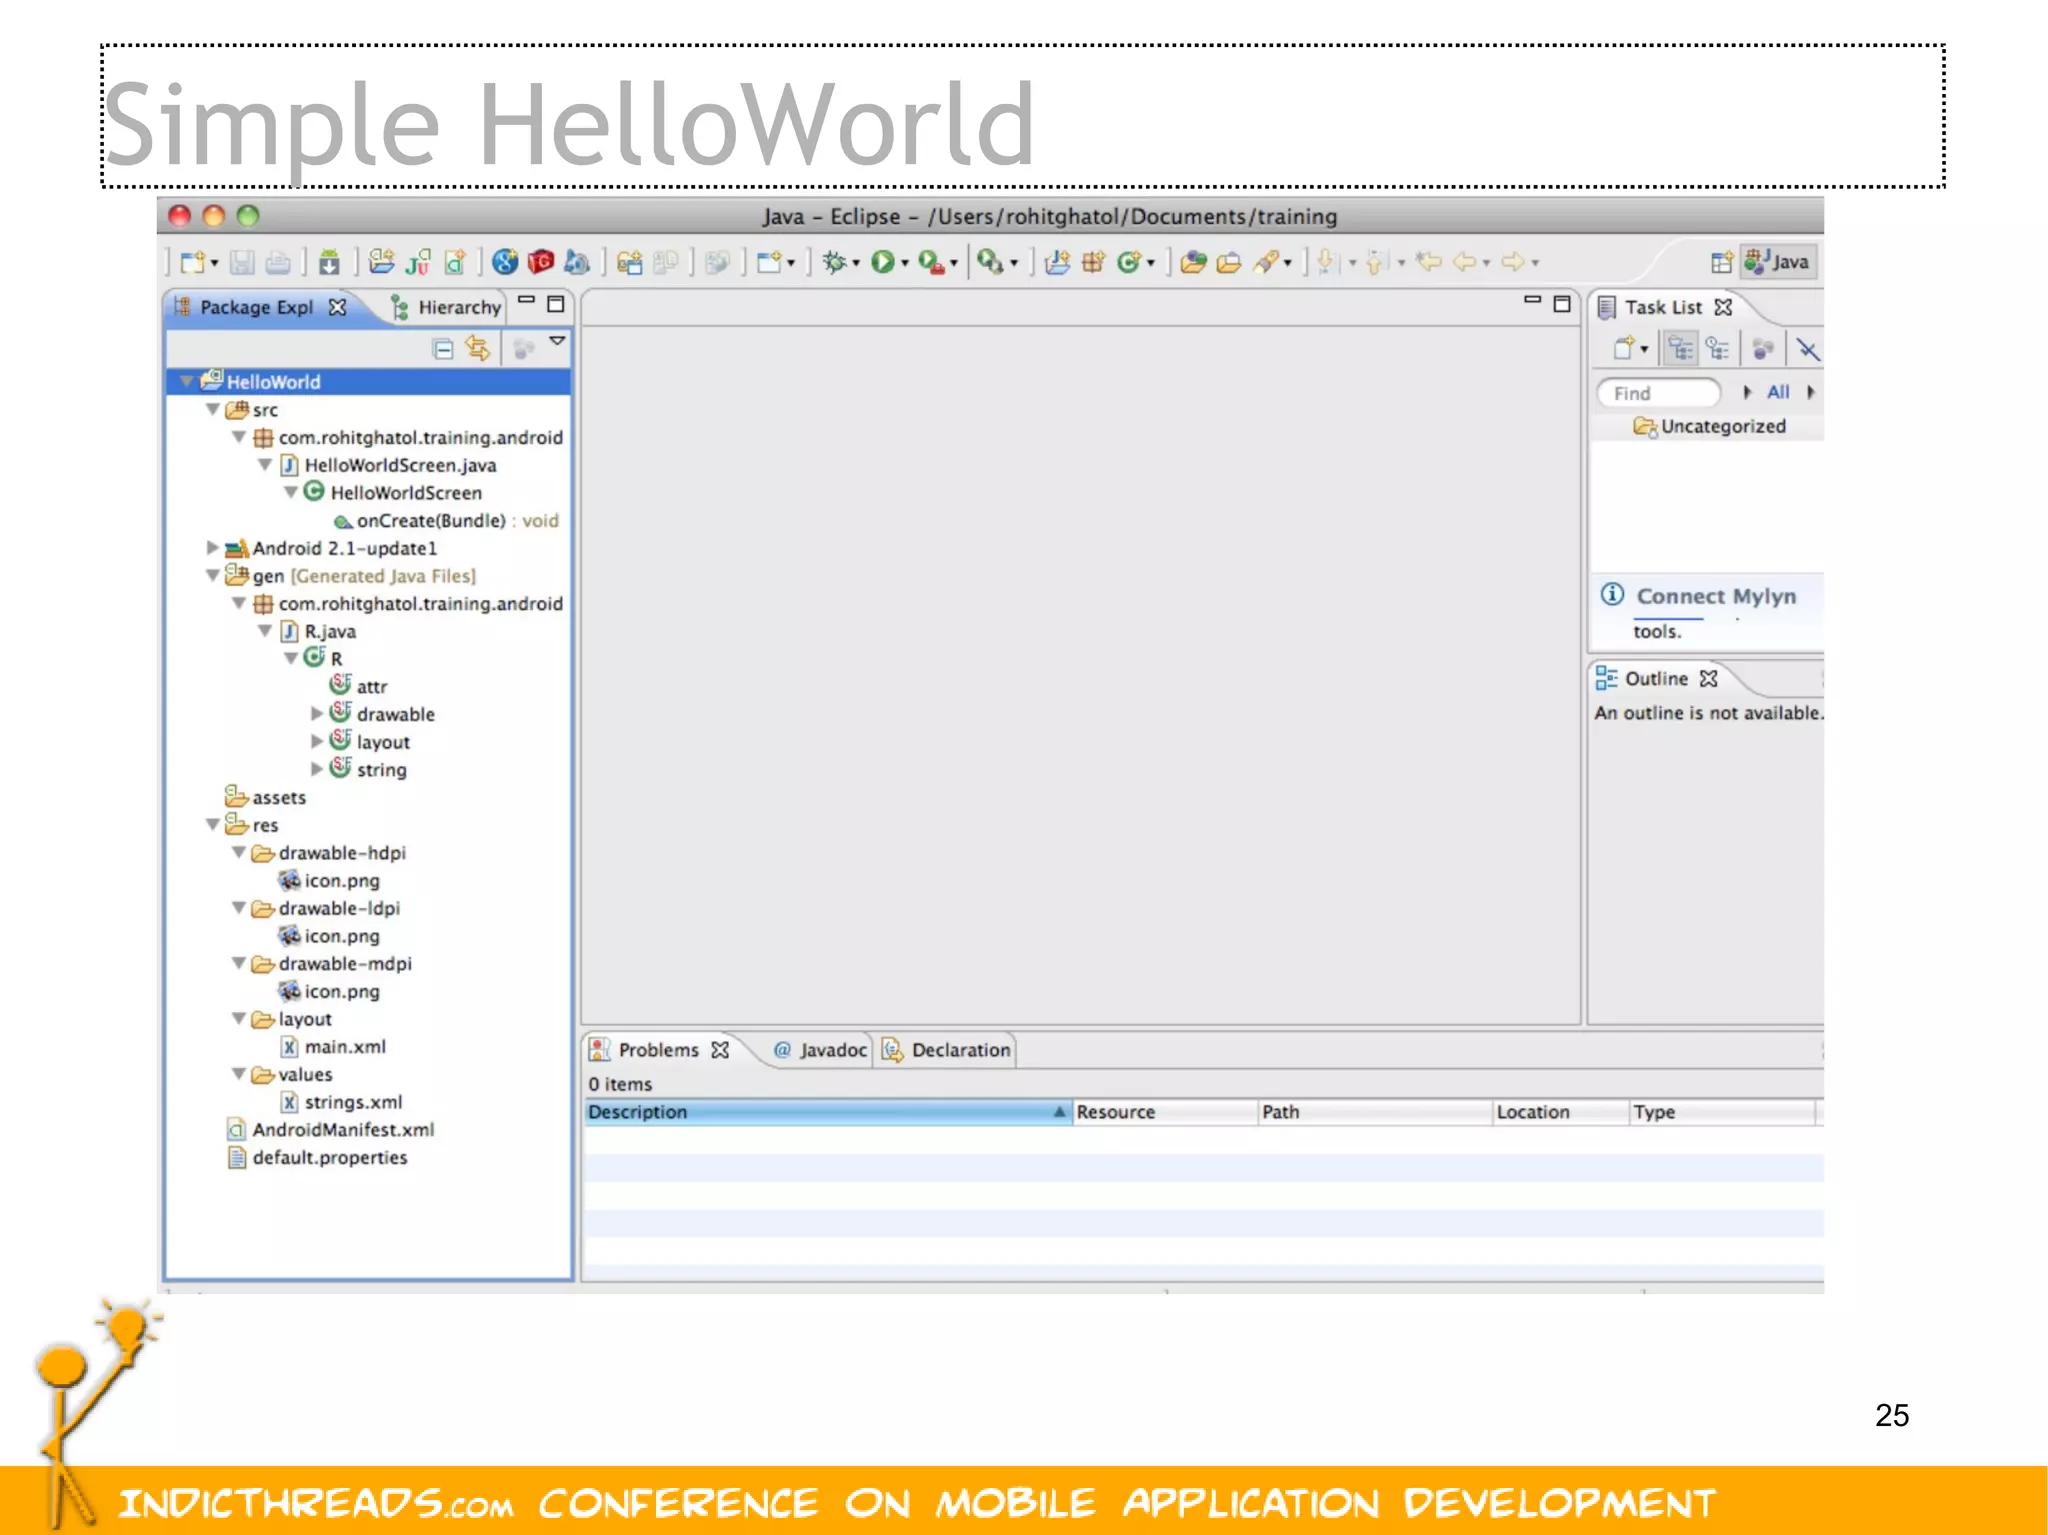Open the New wizard dropdown arrow

pyautogui.click(x=214, y=264)
